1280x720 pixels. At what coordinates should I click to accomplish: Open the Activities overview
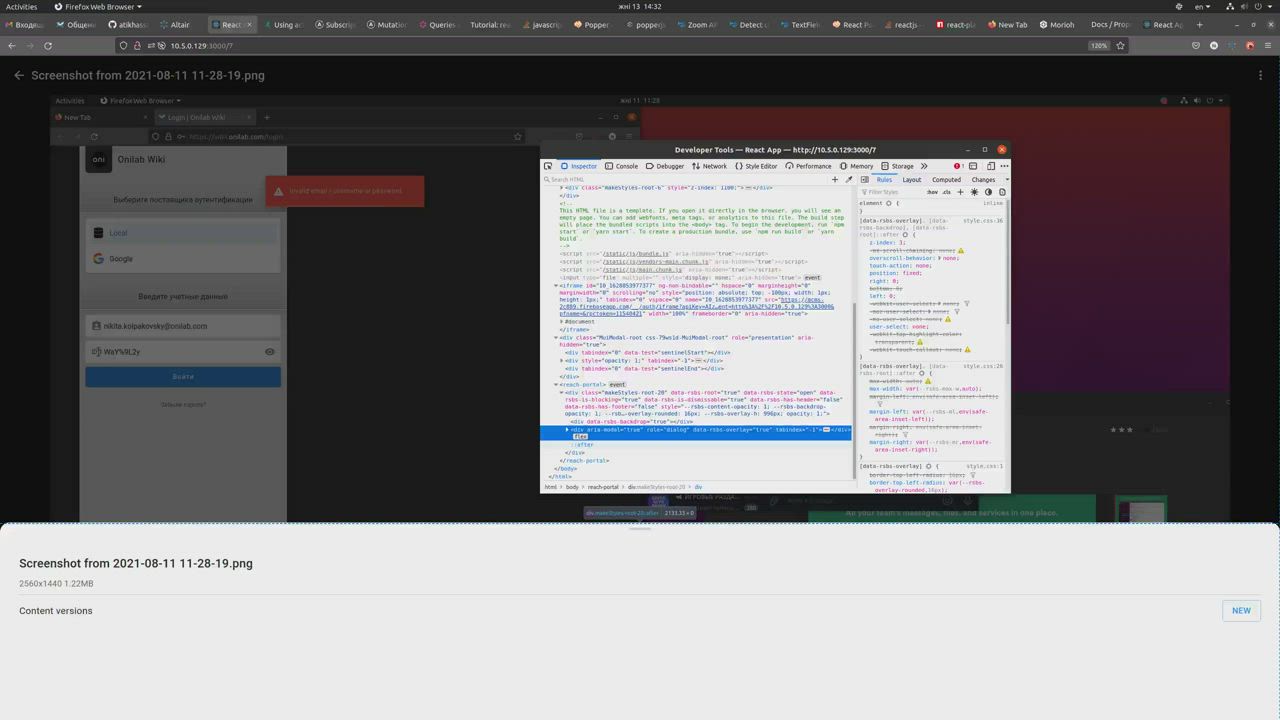pyautogui.click(x=21, y=6)
